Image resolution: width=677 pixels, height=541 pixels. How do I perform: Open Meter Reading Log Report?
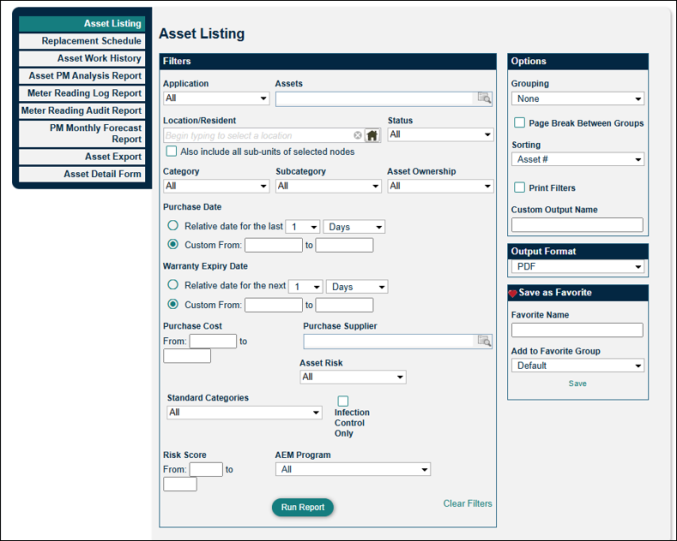82,93
